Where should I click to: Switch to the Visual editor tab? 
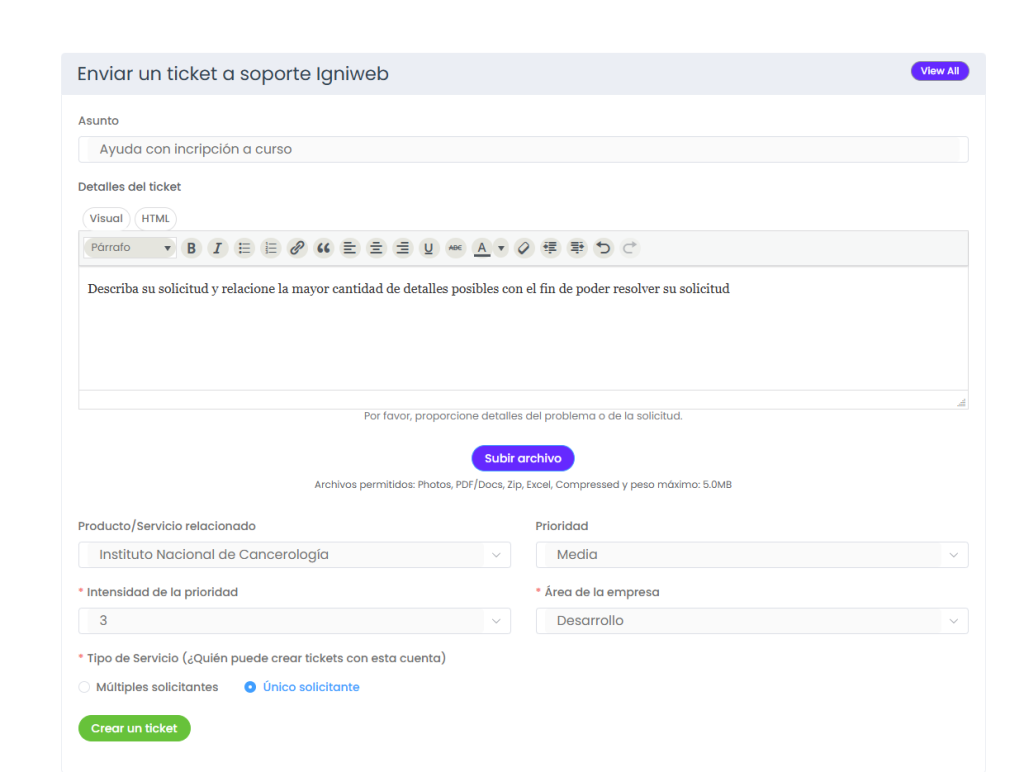click(106, 219)
